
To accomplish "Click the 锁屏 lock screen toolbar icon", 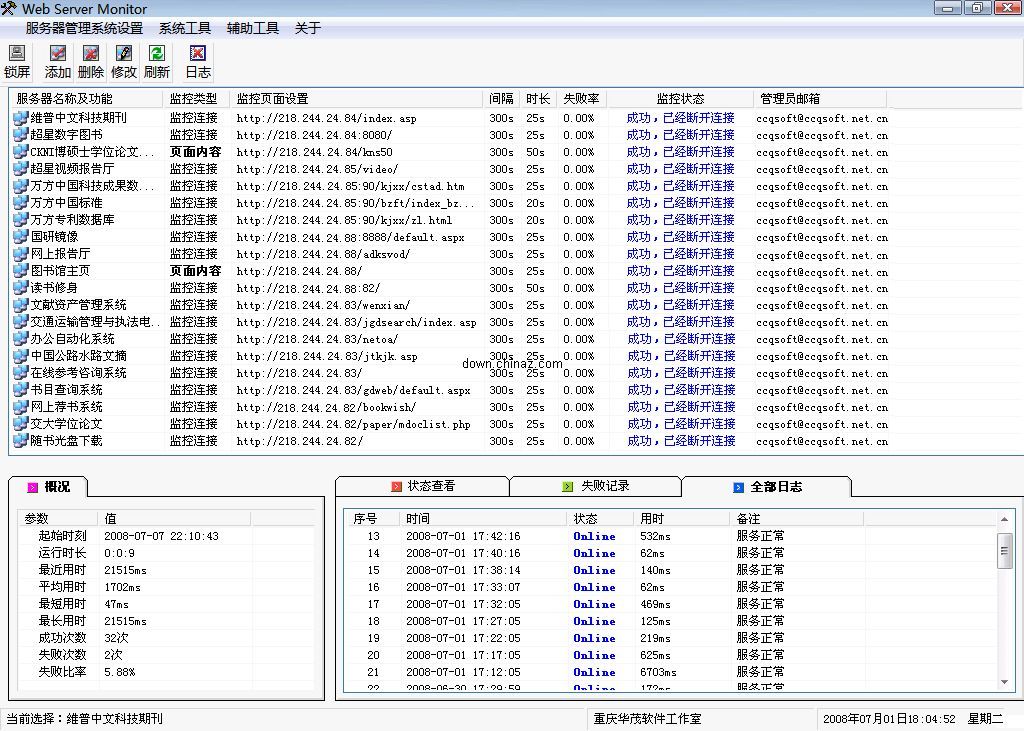I will tap(17, 61).
